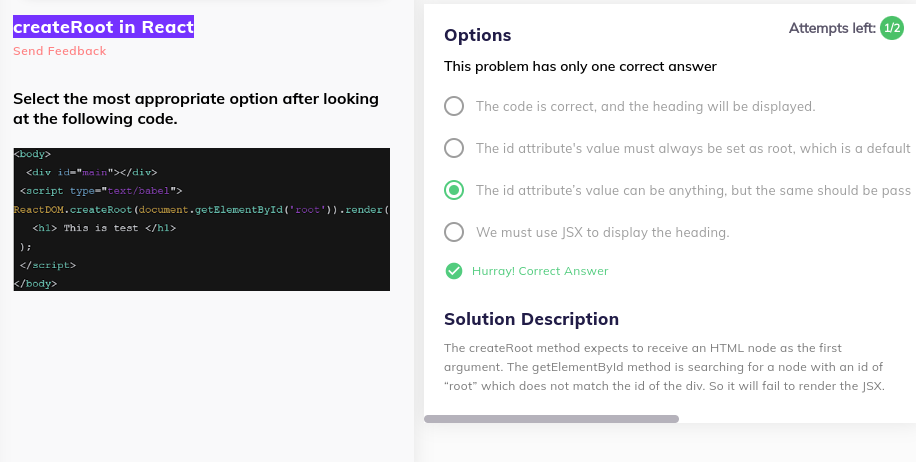Click the "Attempts left:" label
The width and height of the screenshot is (916, 462).
point(832,28)
